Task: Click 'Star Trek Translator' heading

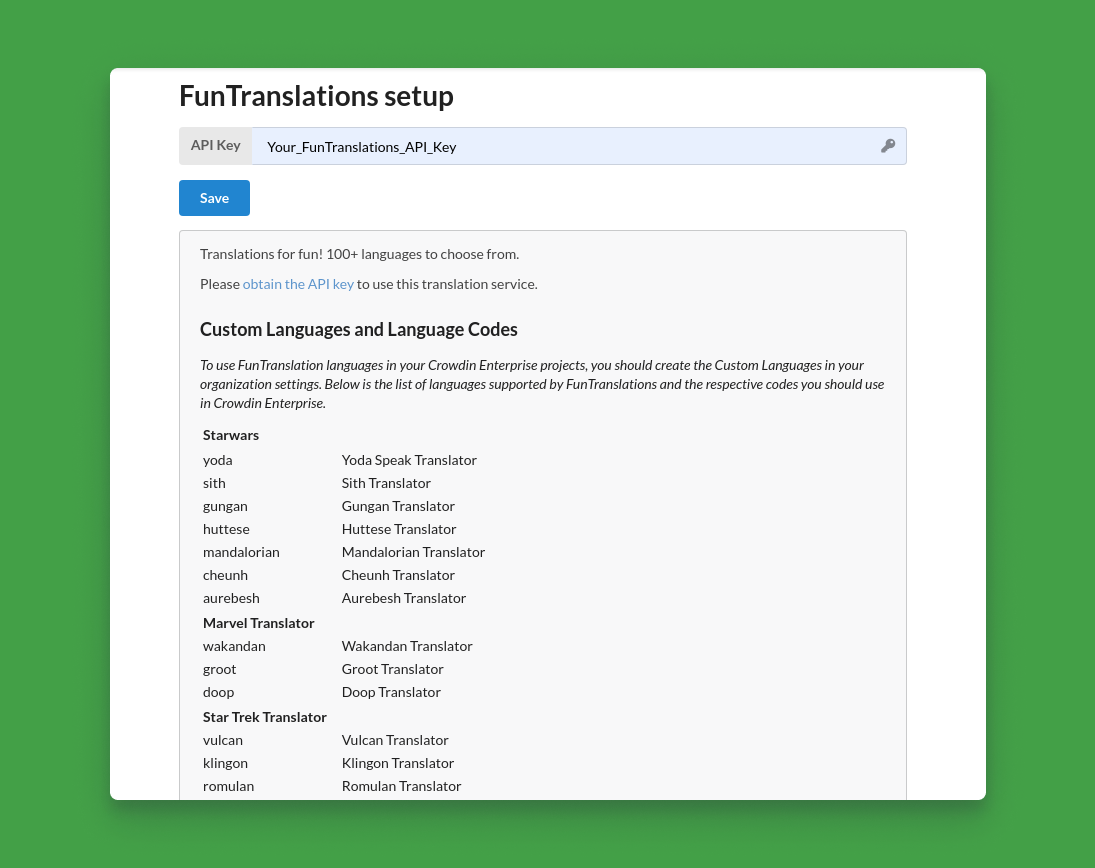Action: pos(265,717)
